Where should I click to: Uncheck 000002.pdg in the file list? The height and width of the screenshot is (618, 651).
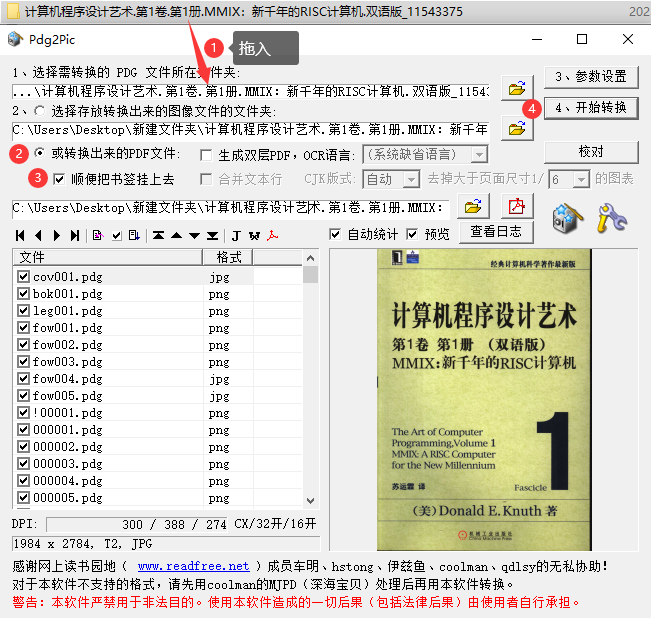point(23,447)
